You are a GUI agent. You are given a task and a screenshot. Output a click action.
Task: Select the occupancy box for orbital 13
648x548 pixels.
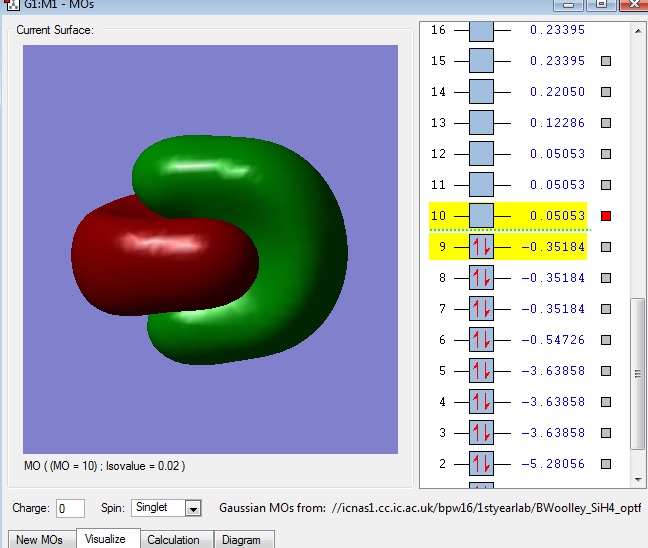pos(481,123)
